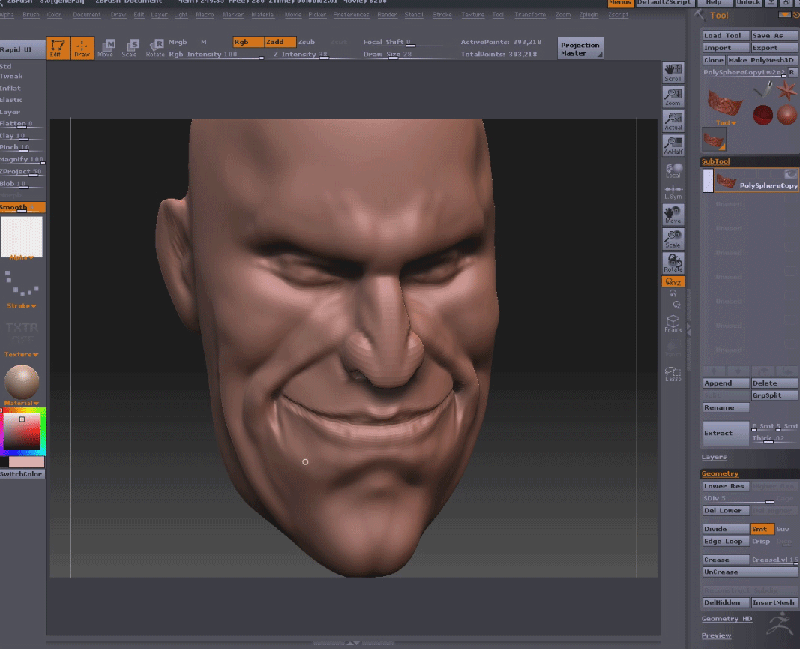The image size is (800, 649).
Task: Click the Scroll canvas navigation icon
Action: 673,72
